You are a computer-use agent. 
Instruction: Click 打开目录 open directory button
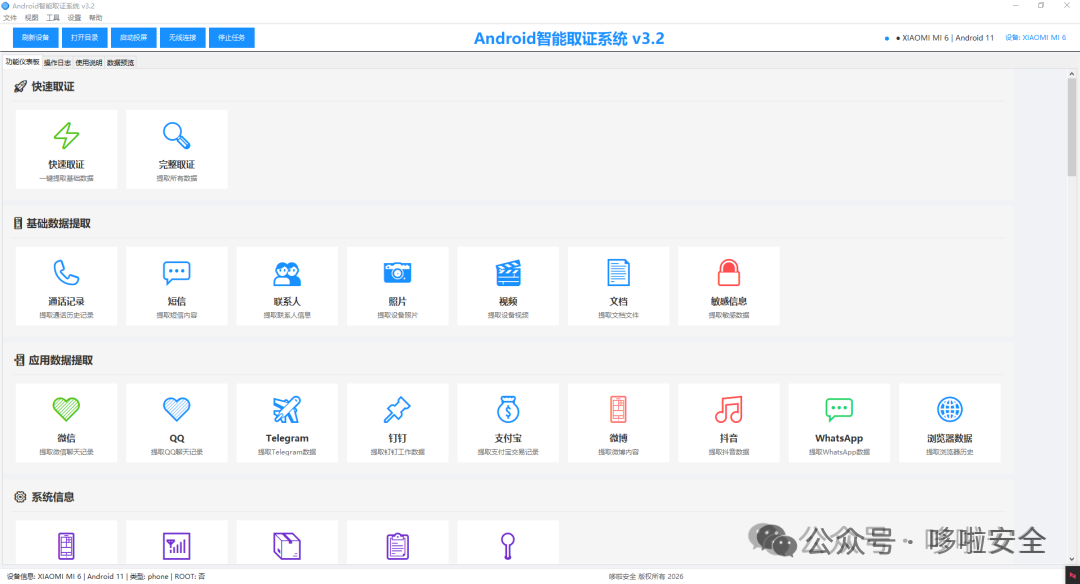point(85,38)
